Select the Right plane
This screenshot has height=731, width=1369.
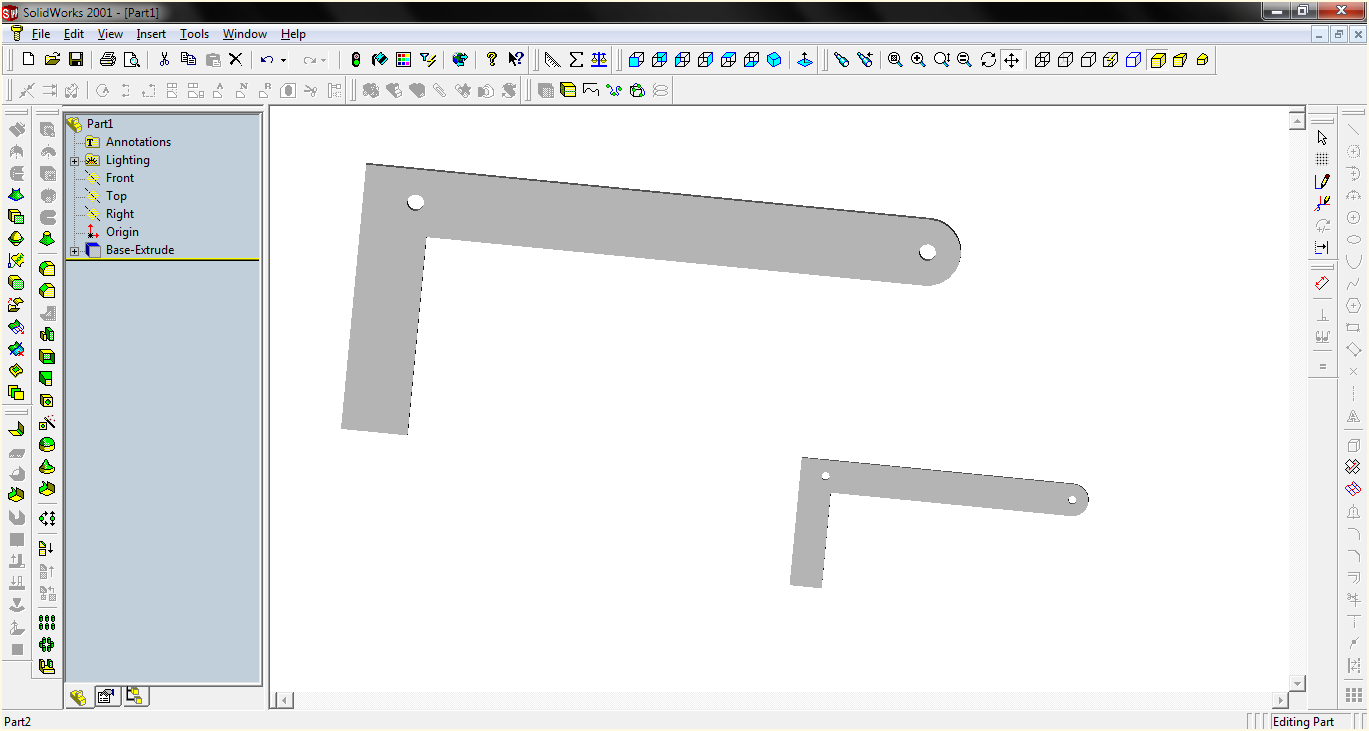120,214
